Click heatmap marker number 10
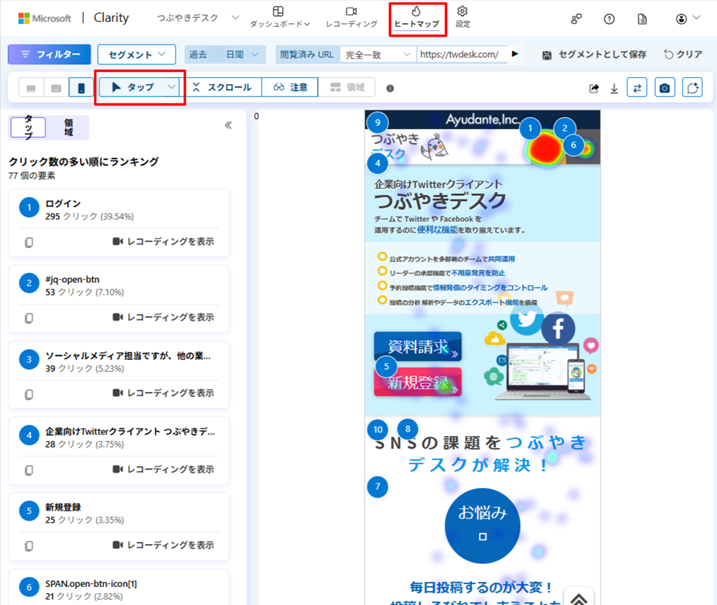Image resolution: width=717 pixels, height=605 pixels. tap(378, 429)
